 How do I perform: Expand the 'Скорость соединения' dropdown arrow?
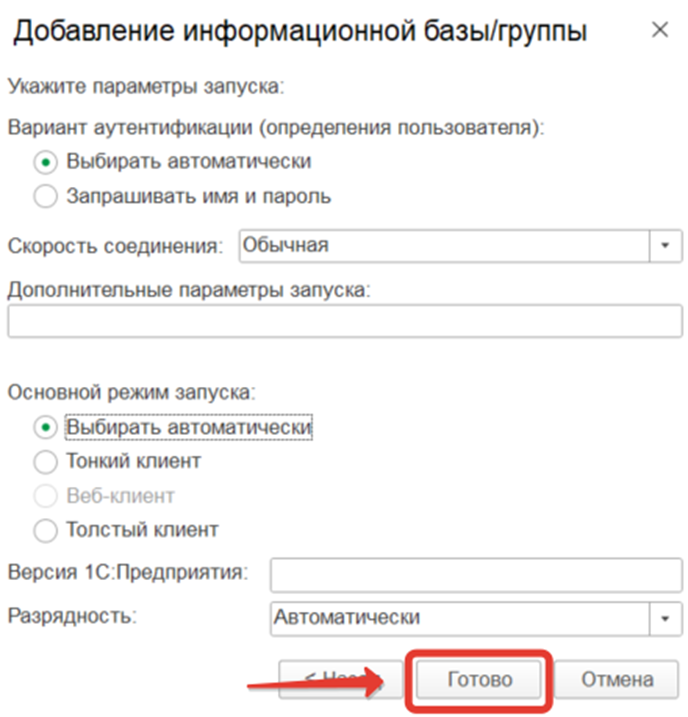(665, 246)
